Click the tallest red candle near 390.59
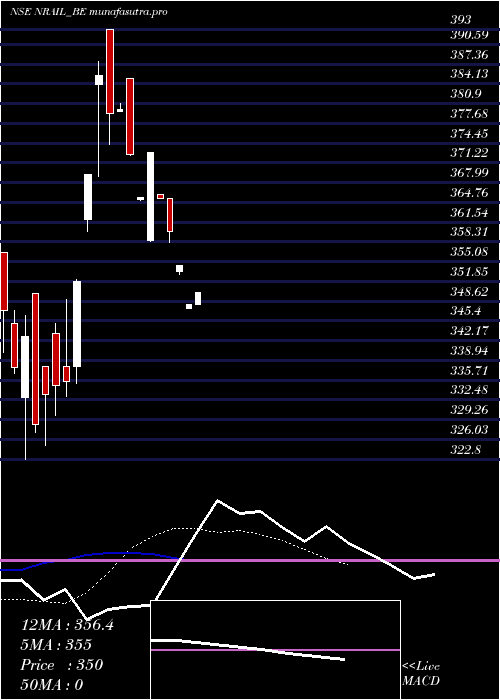Viewport: 500px width, 700px height. point(110,71)
